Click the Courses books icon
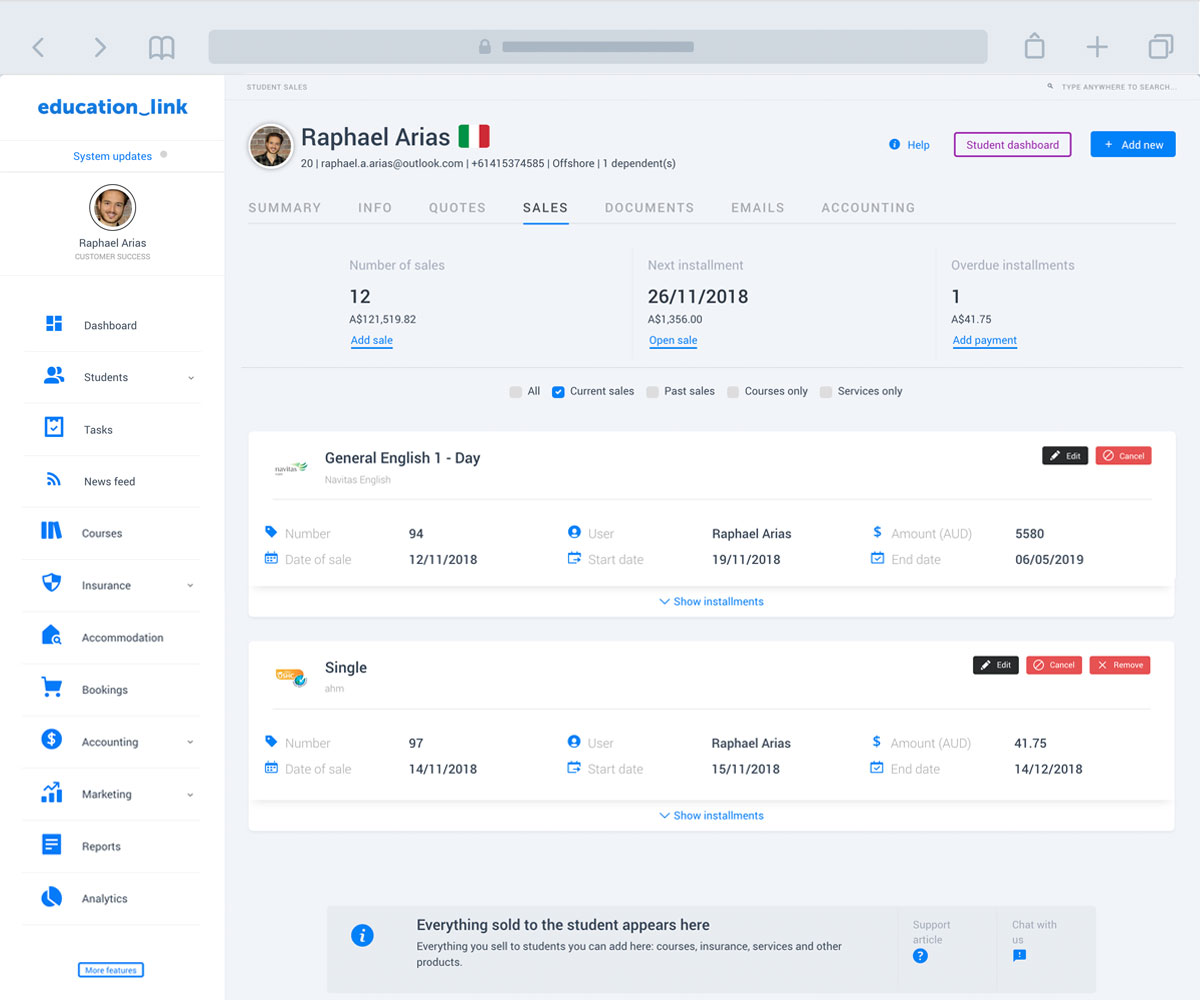 52,532
